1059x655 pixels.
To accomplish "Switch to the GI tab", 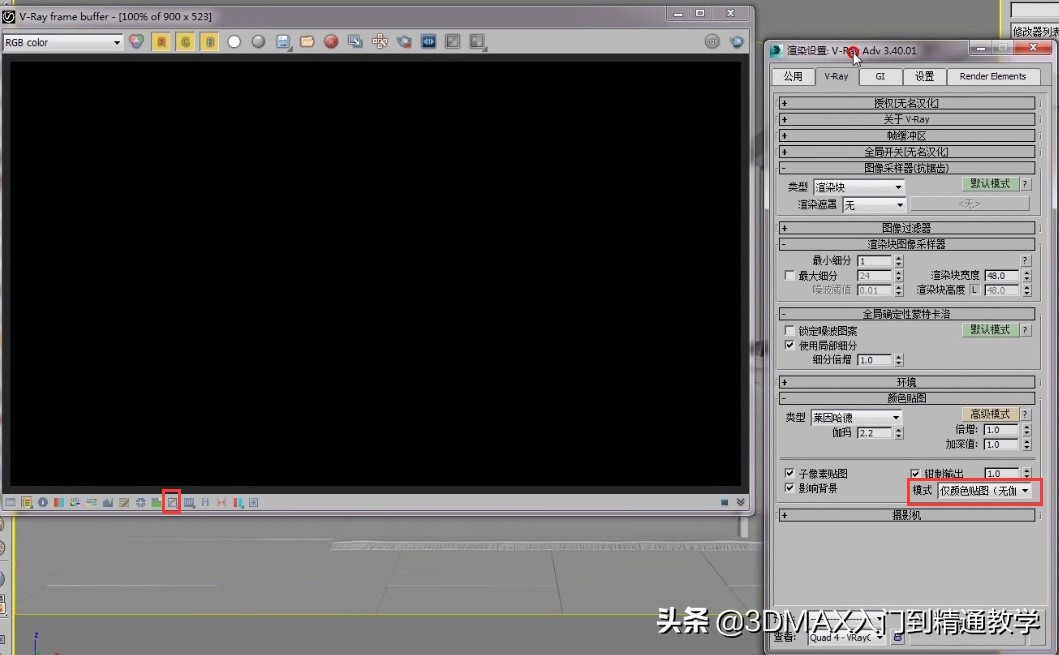I will pos(879,75).
